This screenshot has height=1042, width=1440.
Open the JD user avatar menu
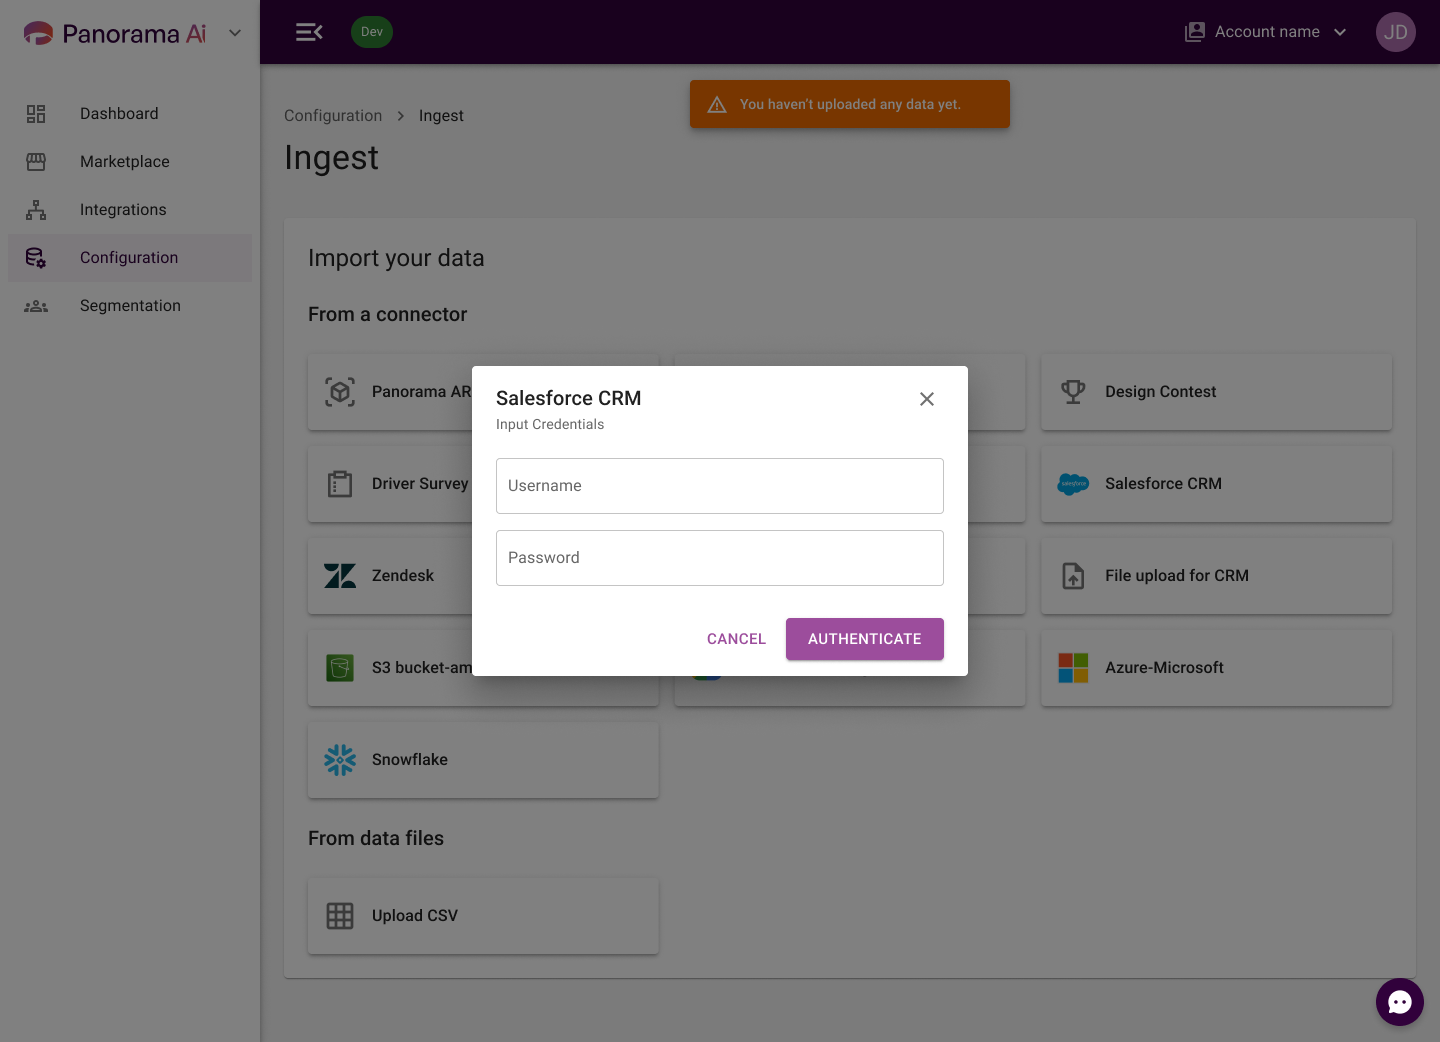pyautogui.click(x=1396, y=32)
